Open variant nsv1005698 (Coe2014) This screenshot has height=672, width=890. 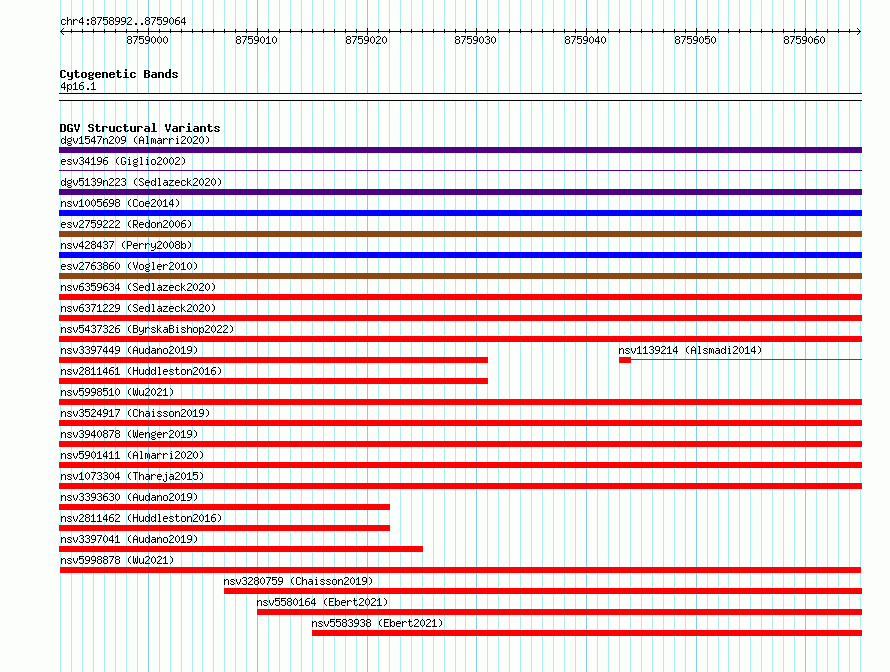120,203
